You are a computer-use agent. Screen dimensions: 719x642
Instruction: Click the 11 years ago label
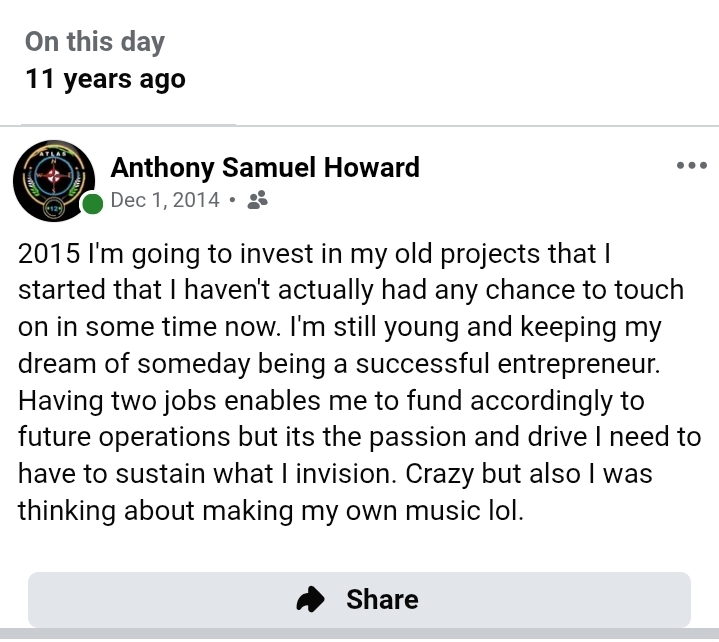click(105, 79)
